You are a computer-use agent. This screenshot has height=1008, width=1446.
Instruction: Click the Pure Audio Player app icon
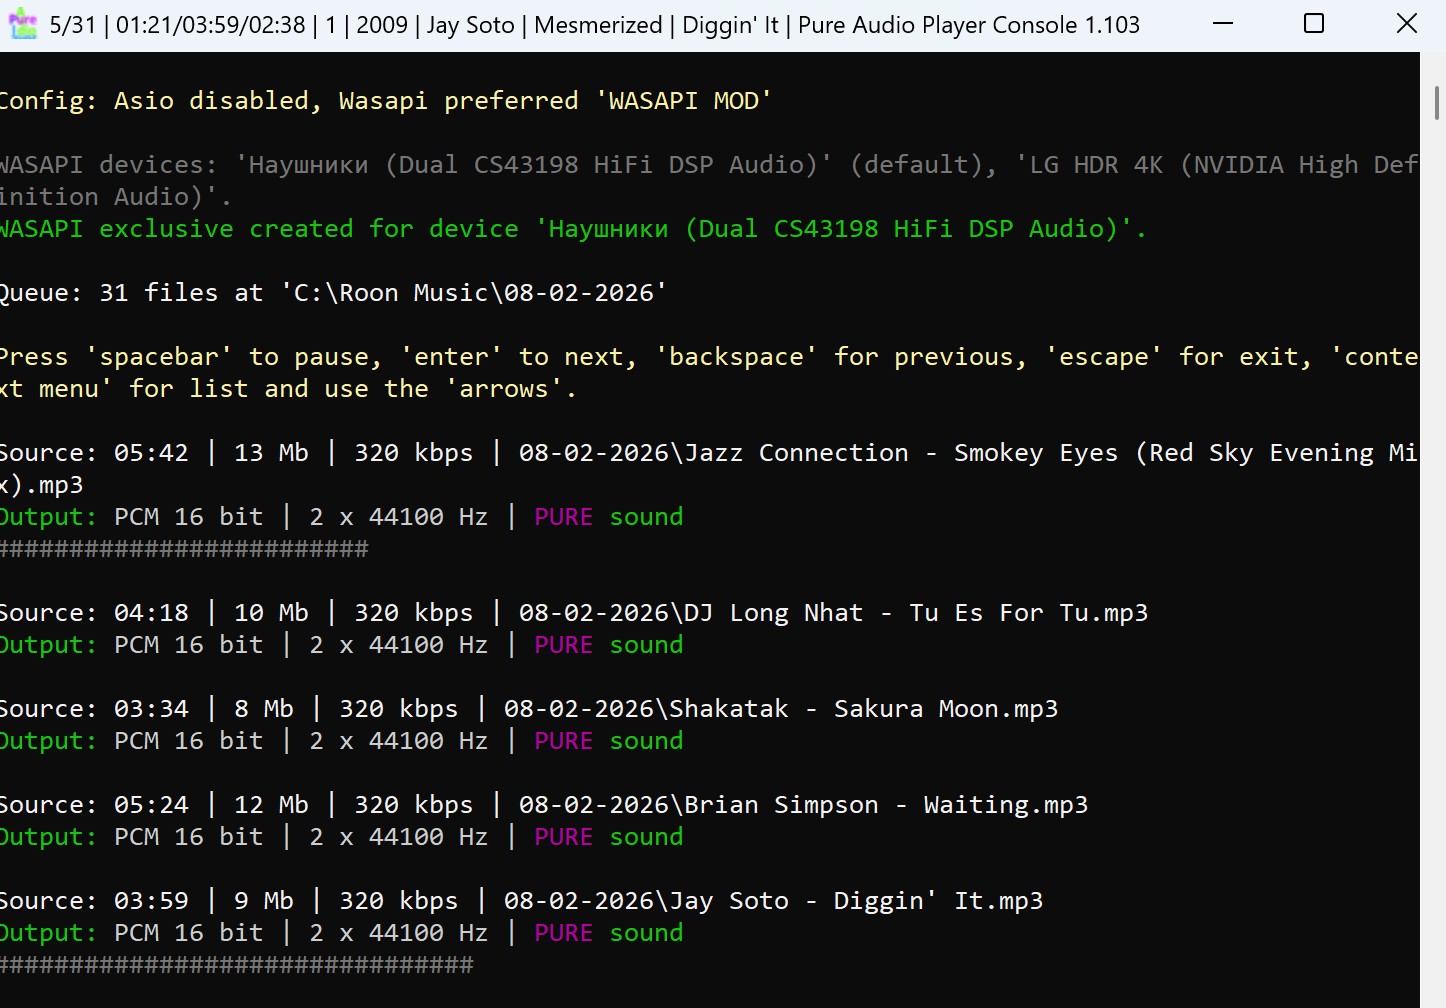tap(25, 23)
